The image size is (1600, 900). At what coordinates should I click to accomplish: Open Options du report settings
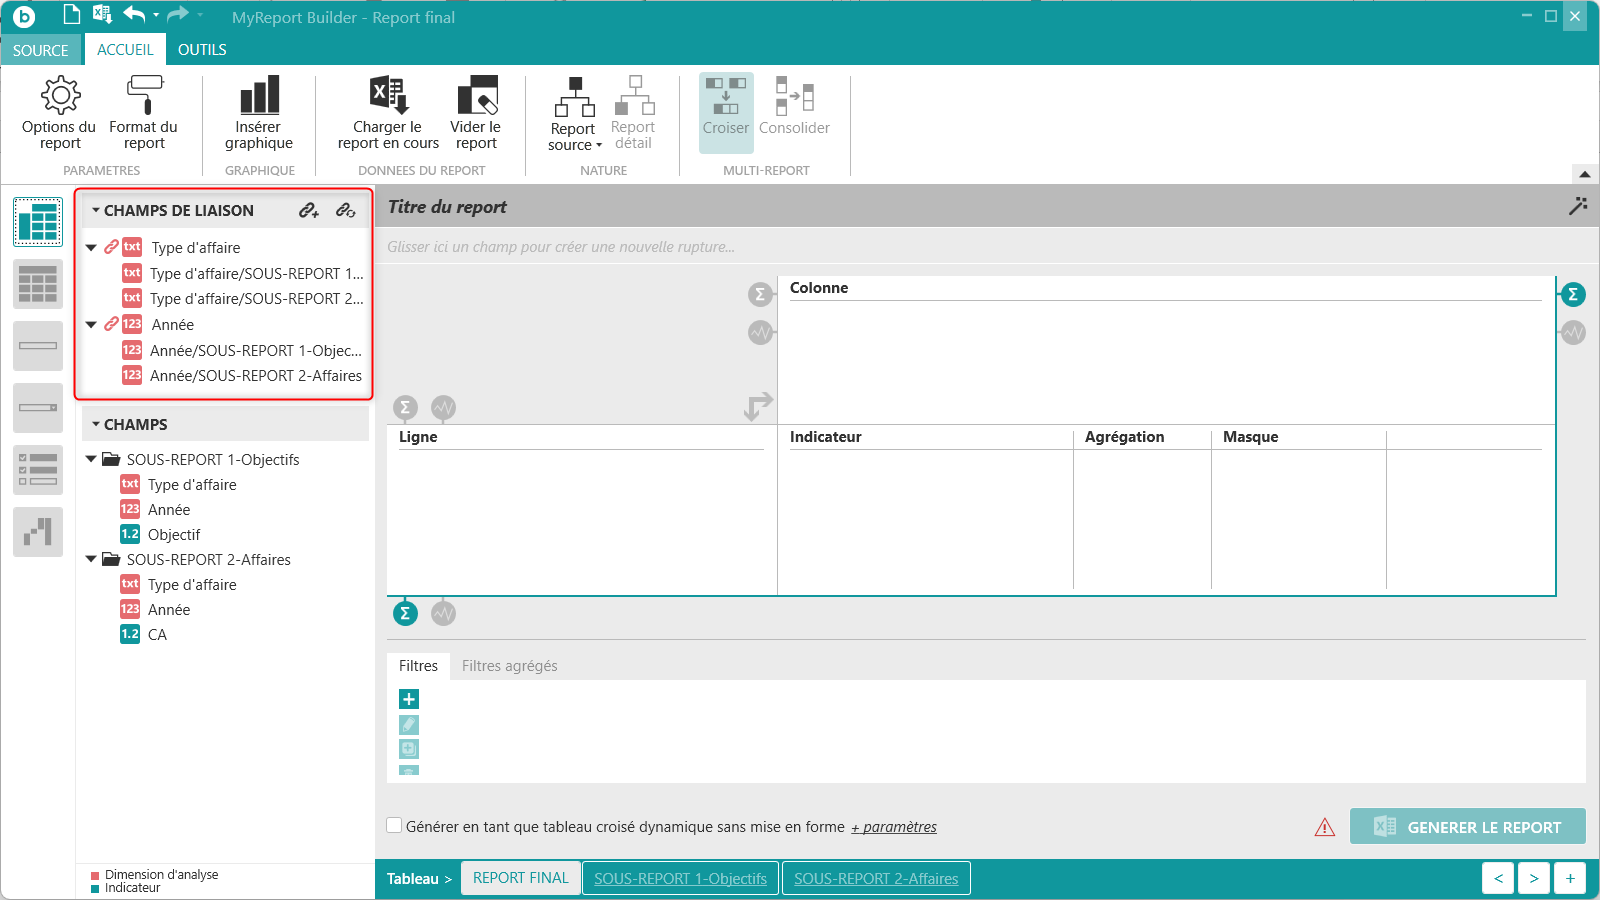click(59, 113)
